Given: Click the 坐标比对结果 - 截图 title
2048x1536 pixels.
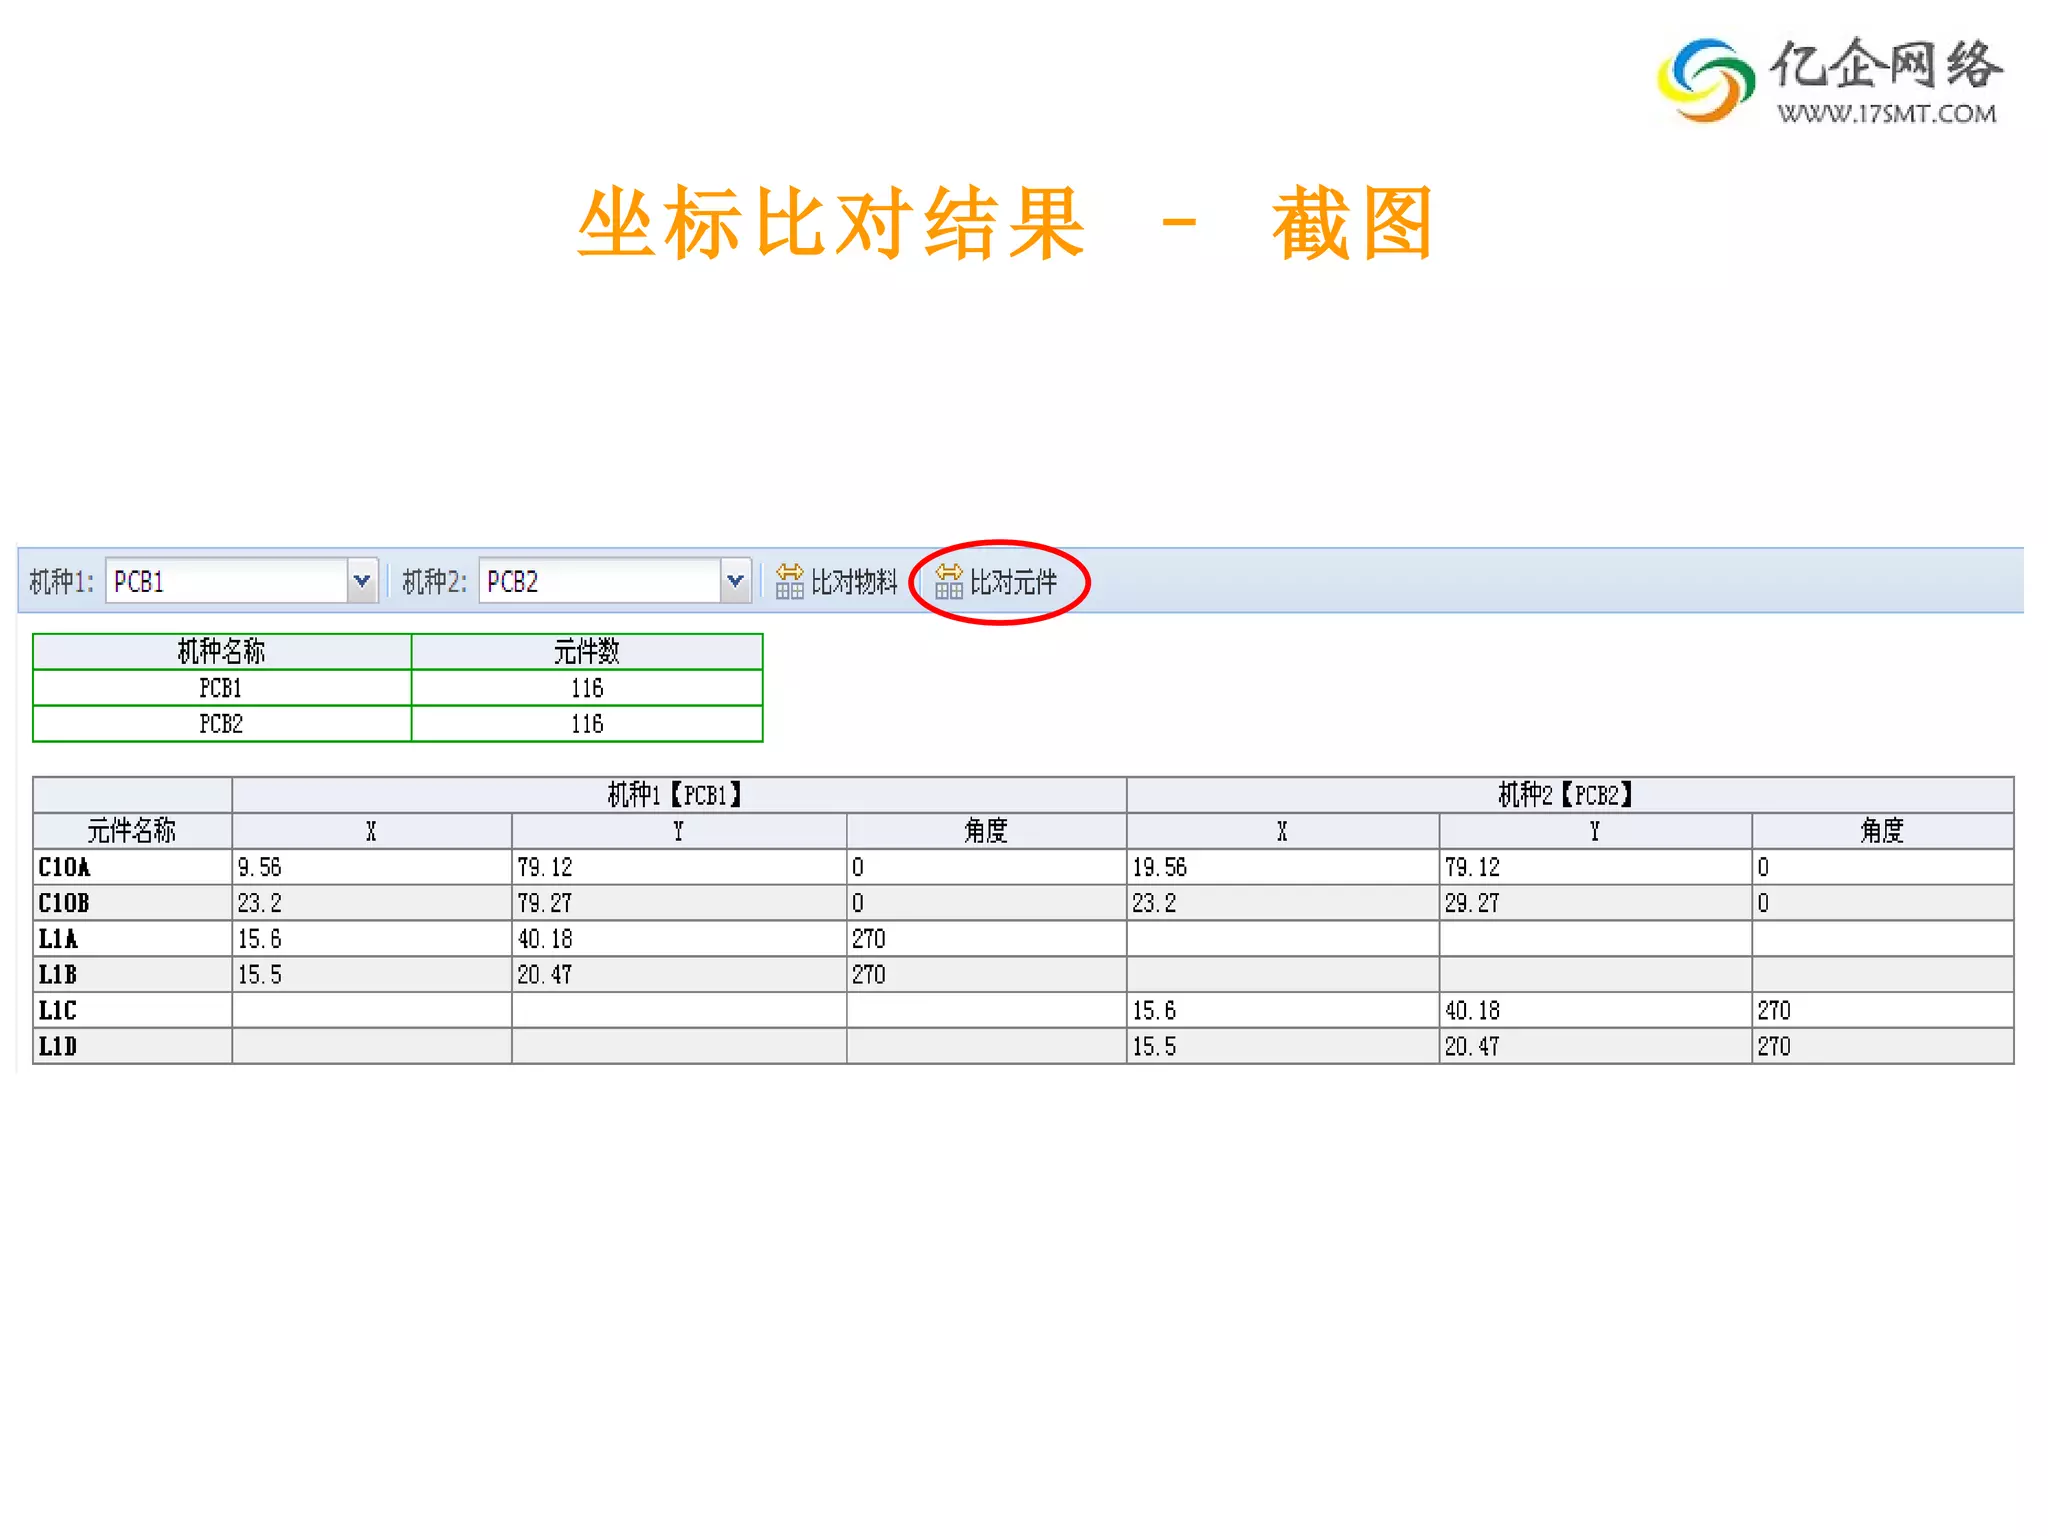Looking at the screenshot, I should [x=1007, y=223].
